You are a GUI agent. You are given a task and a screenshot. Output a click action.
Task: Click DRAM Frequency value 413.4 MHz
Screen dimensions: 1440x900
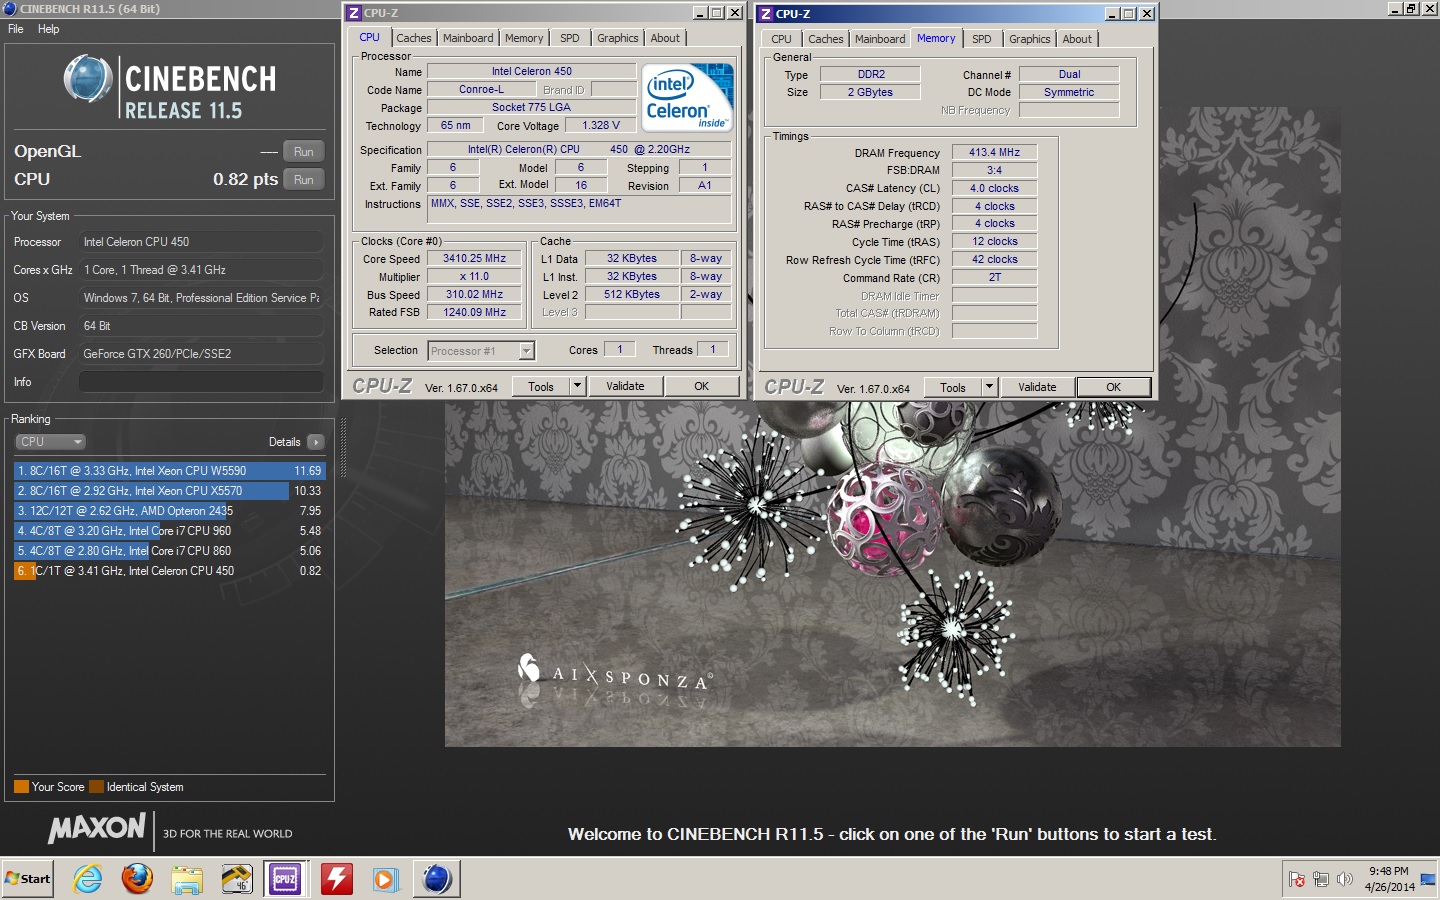[x=995, y=153]
